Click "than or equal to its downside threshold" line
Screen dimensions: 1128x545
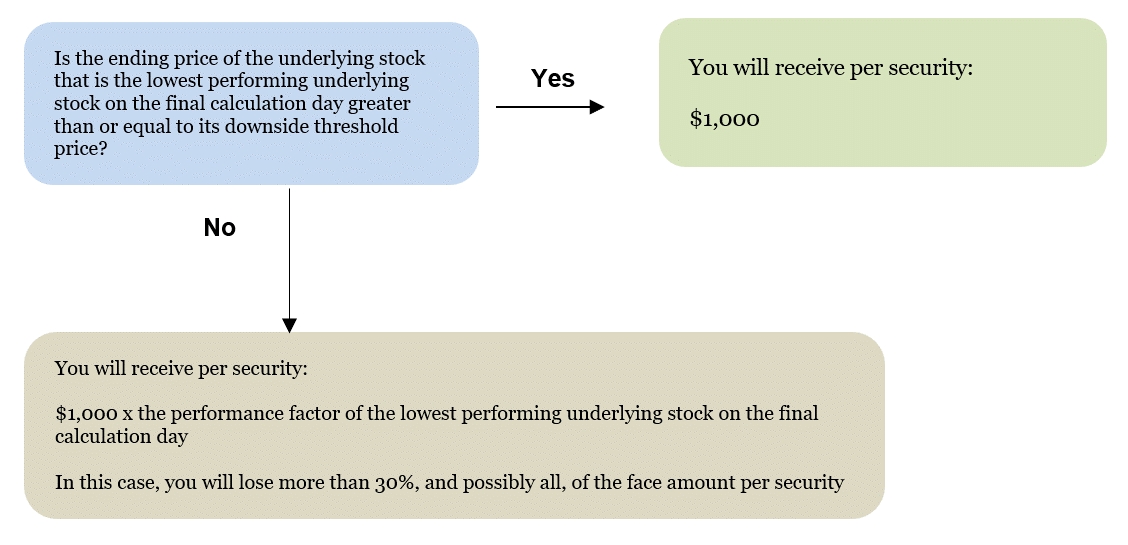[x=226, y=126]
